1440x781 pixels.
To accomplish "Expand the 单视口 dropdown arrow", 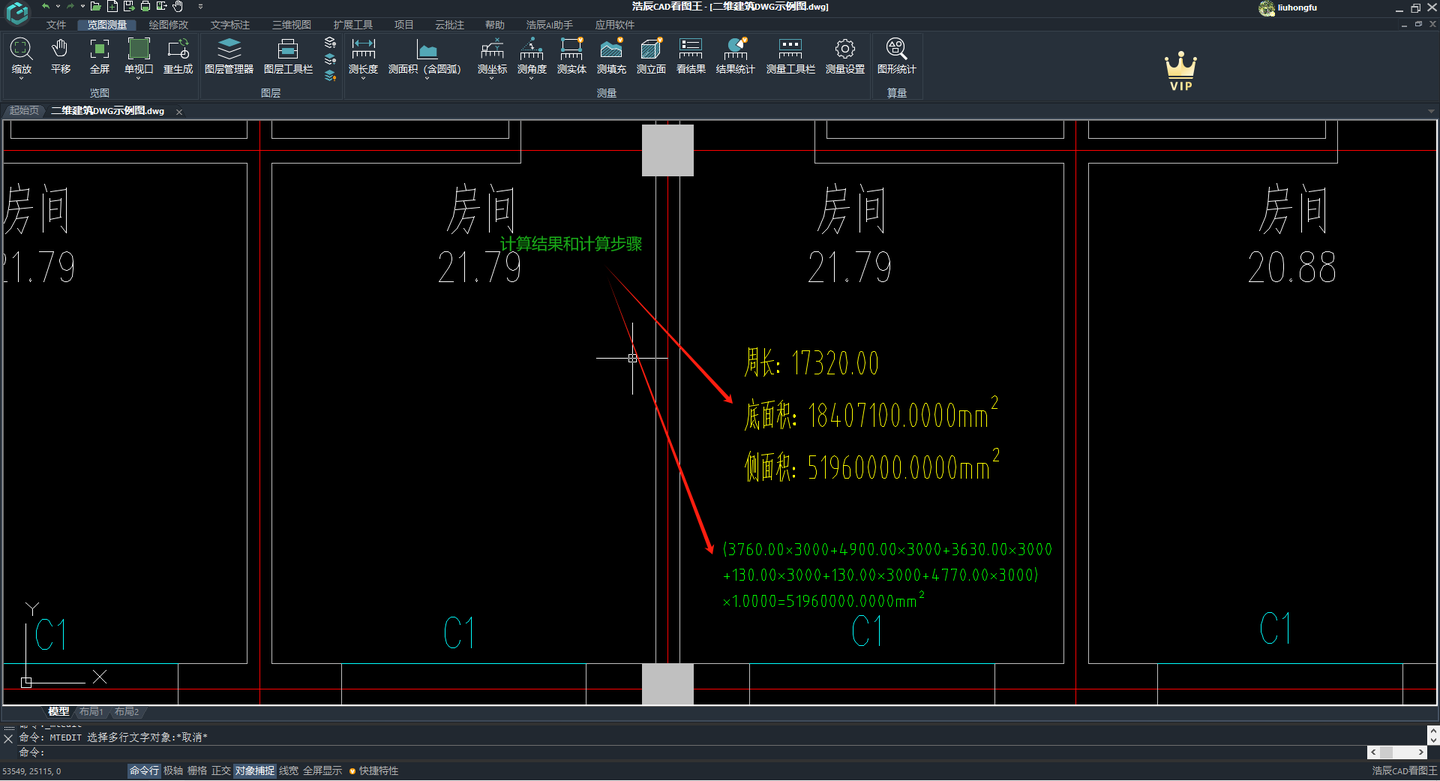I will pyautogui.click(x=139, y=78).
